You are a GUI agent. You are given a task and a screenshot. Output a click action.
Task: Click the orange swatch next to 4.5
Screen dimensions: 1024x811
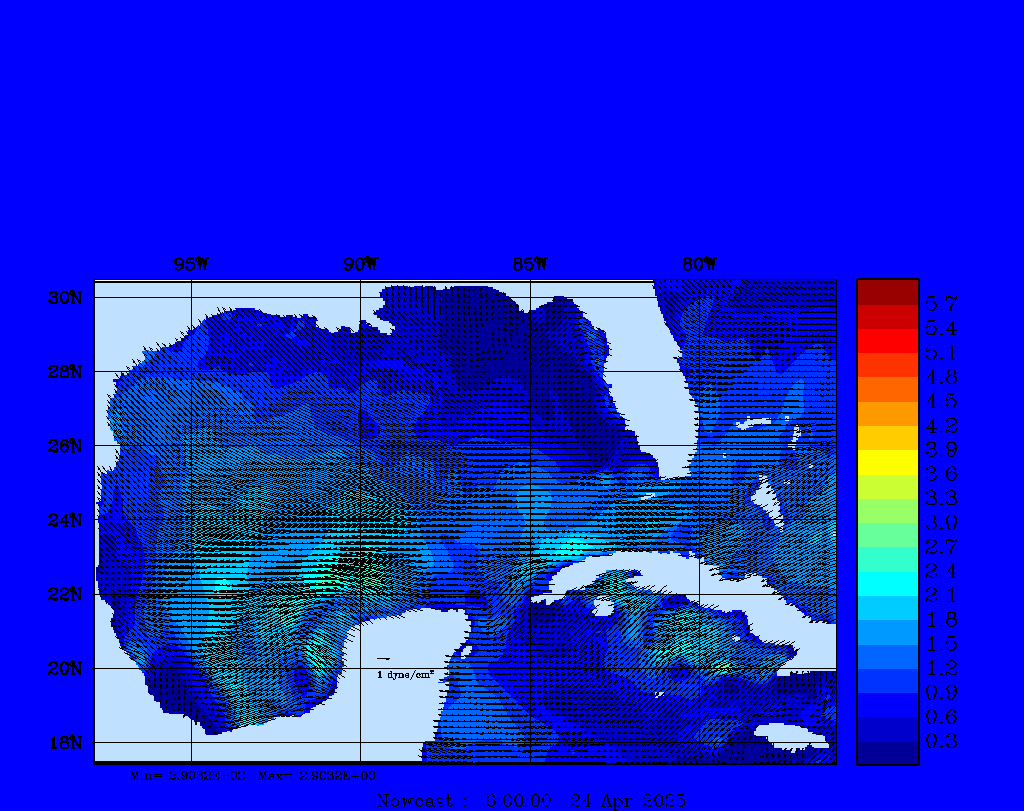point(887,413)
